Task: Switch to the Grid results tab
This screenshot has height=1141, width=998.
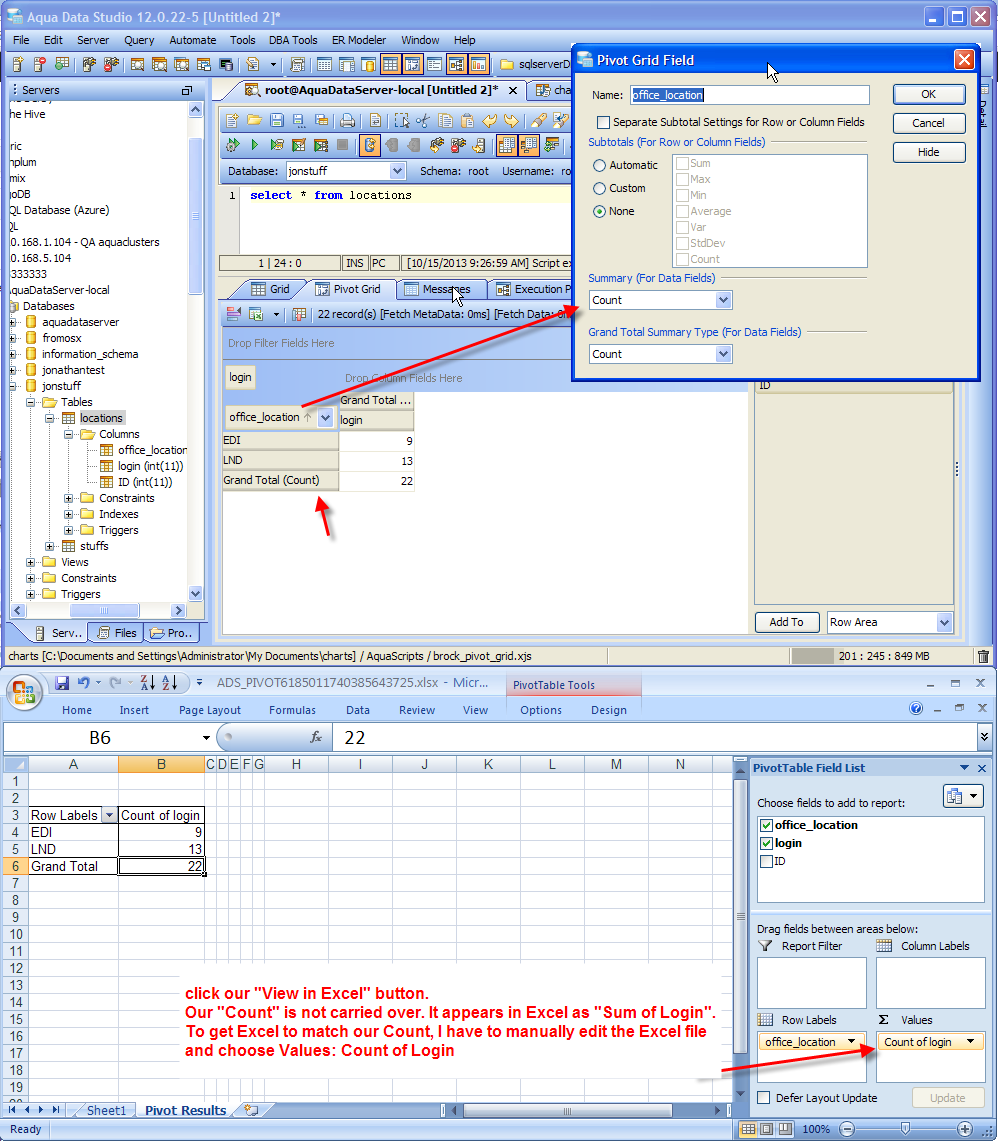Action: click(270, 290)
